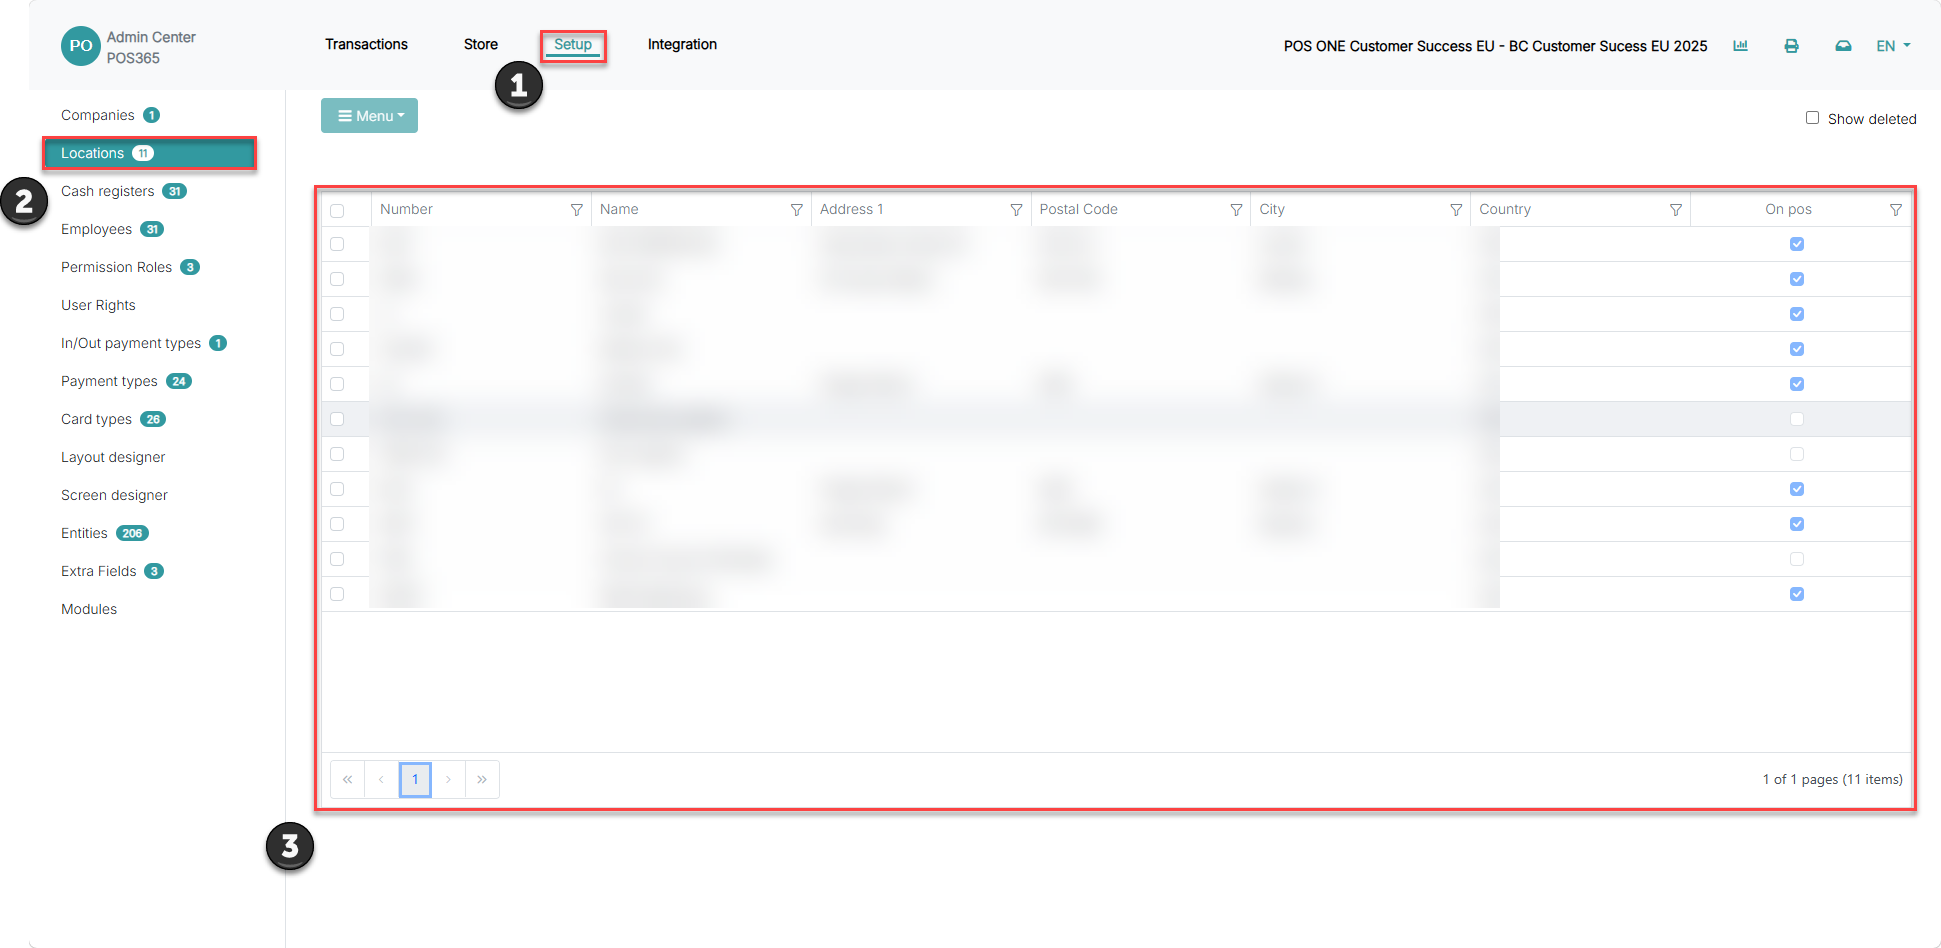Select the first table row checkbox
The width and height of the screenshot is (1941, 948).
click(337, 244)
